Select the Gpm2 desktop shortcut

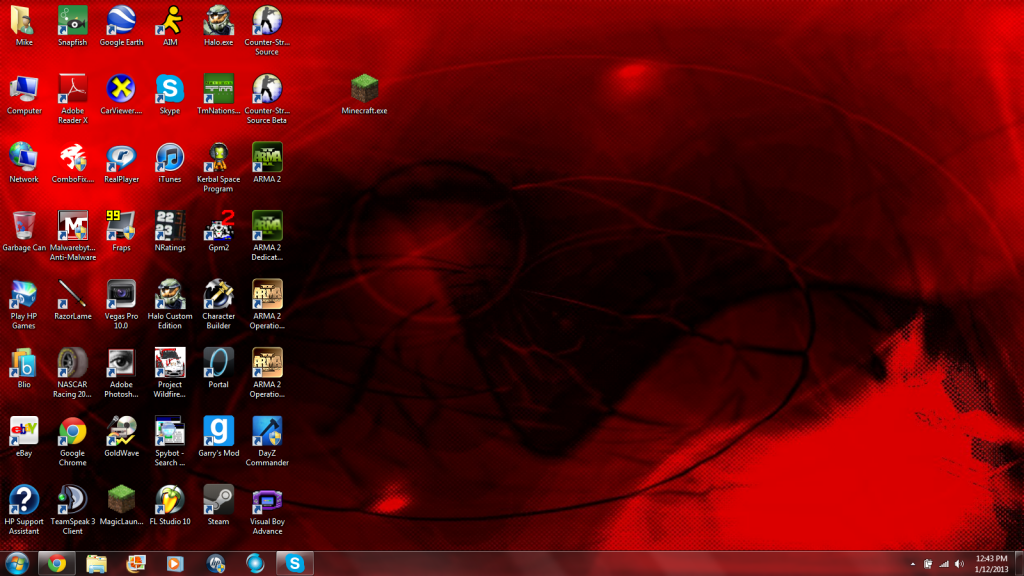(x=218, y=232)
